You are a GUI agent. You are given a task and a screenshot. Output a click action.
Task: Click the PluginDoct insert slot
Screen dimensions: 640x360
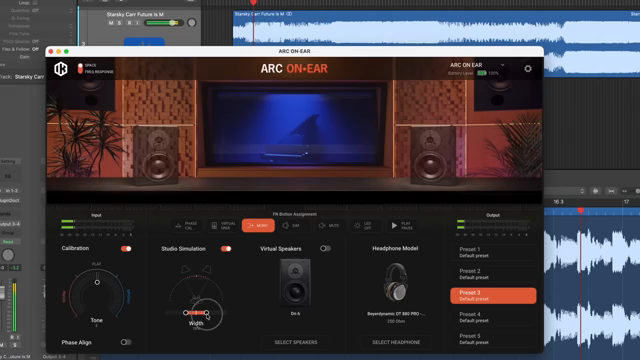10,200
